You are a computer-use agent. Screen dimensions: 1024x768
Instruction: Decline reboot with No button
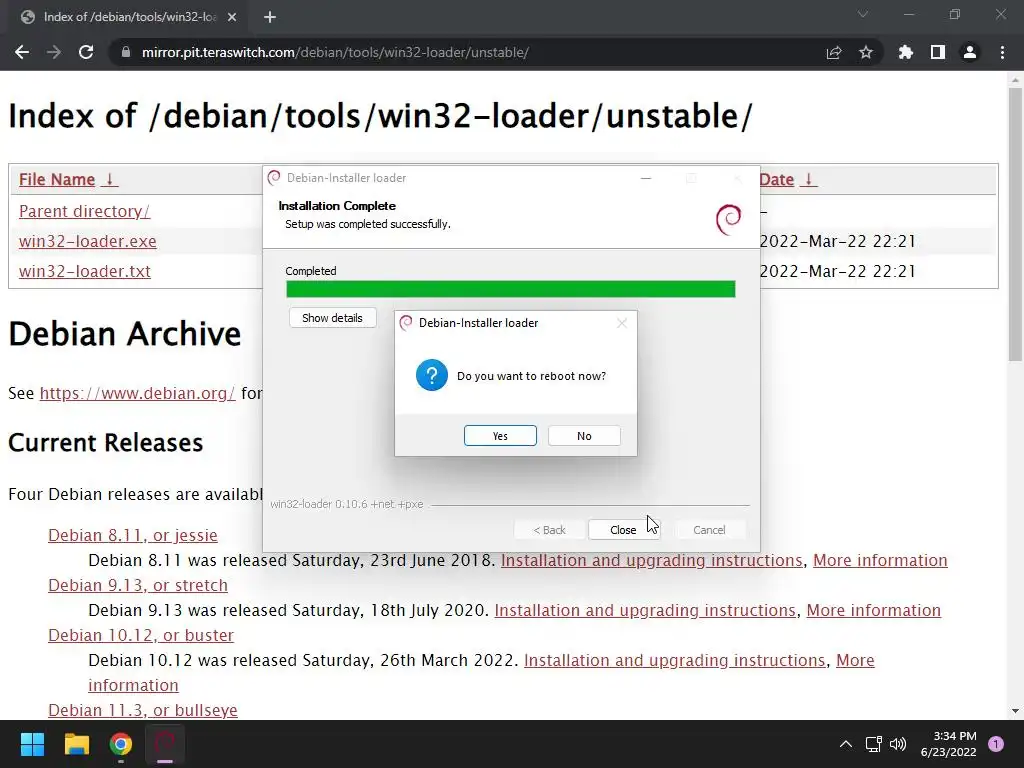pos(584,436)
